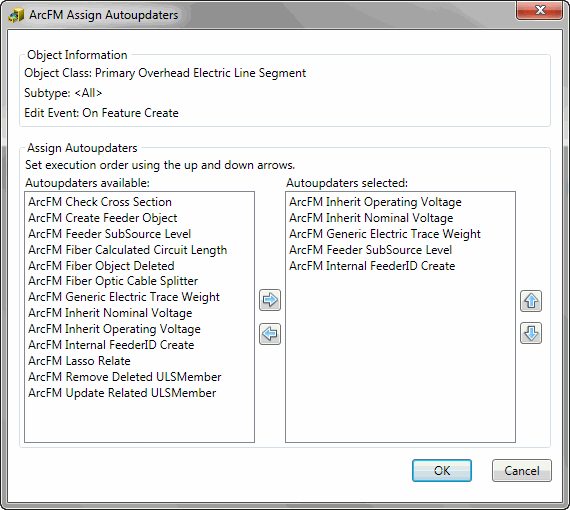Select ArcFM Check Cross Section in available list

pos(100,202)
